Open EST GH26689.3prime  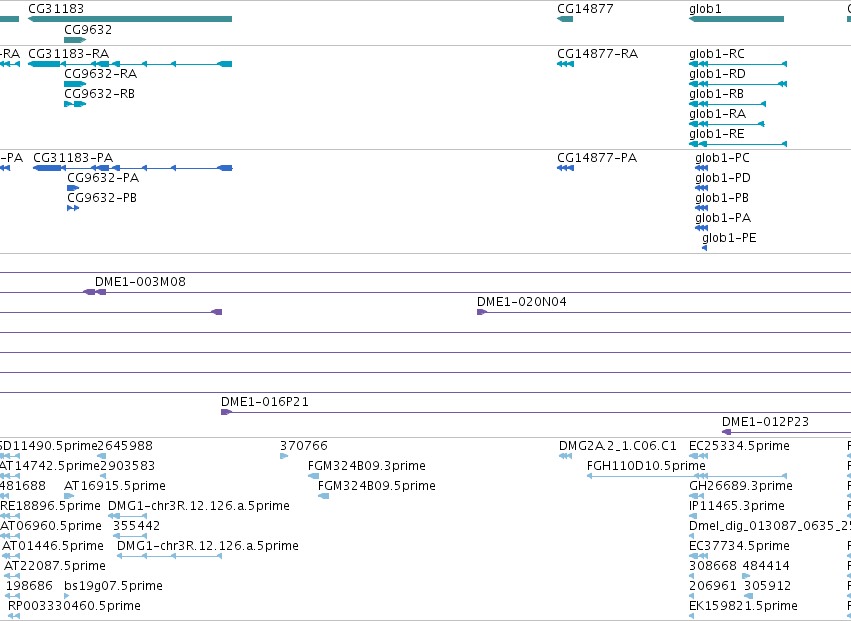click(x=741, y=486)
